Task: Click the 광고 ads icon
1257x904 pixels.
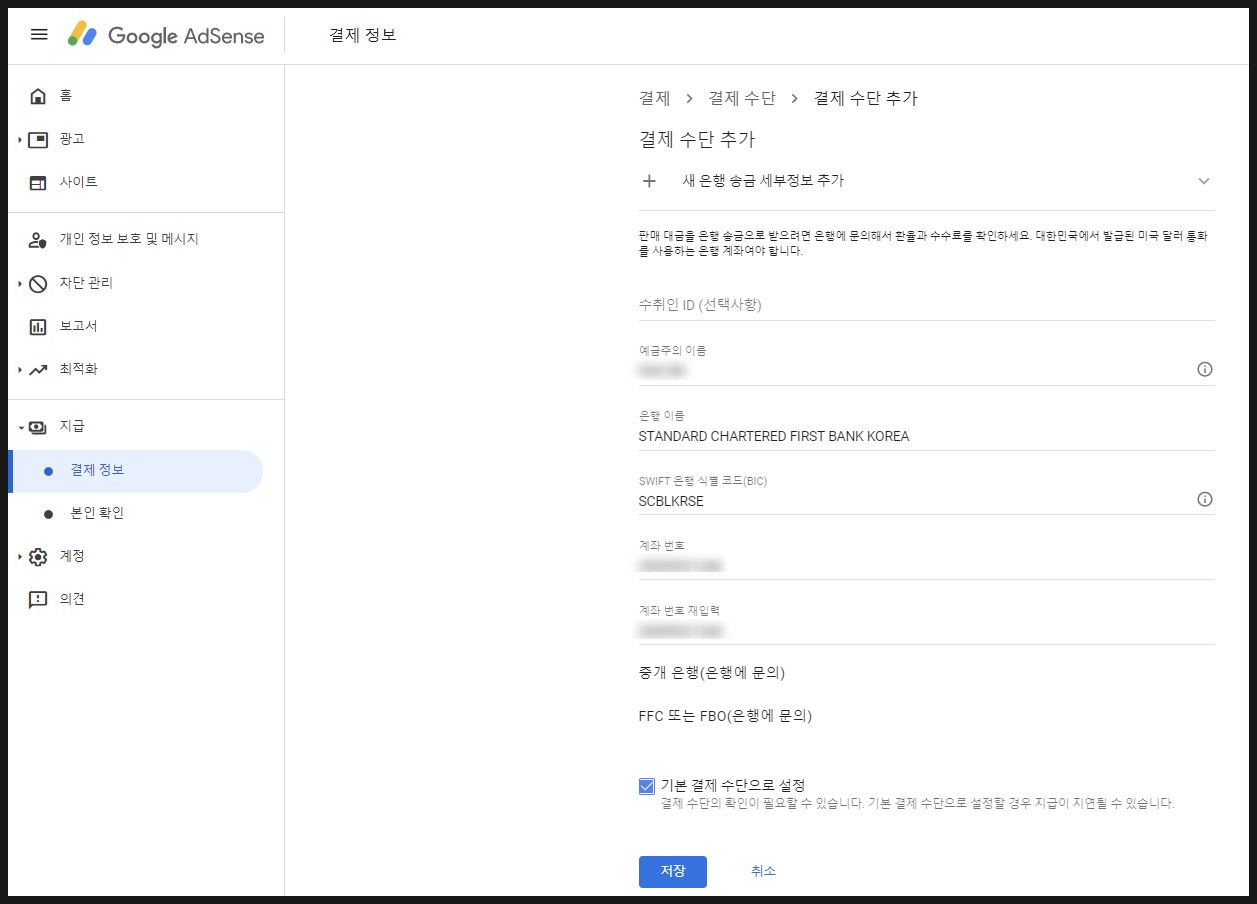Action: pyautogui.click(x=38, y=139)
